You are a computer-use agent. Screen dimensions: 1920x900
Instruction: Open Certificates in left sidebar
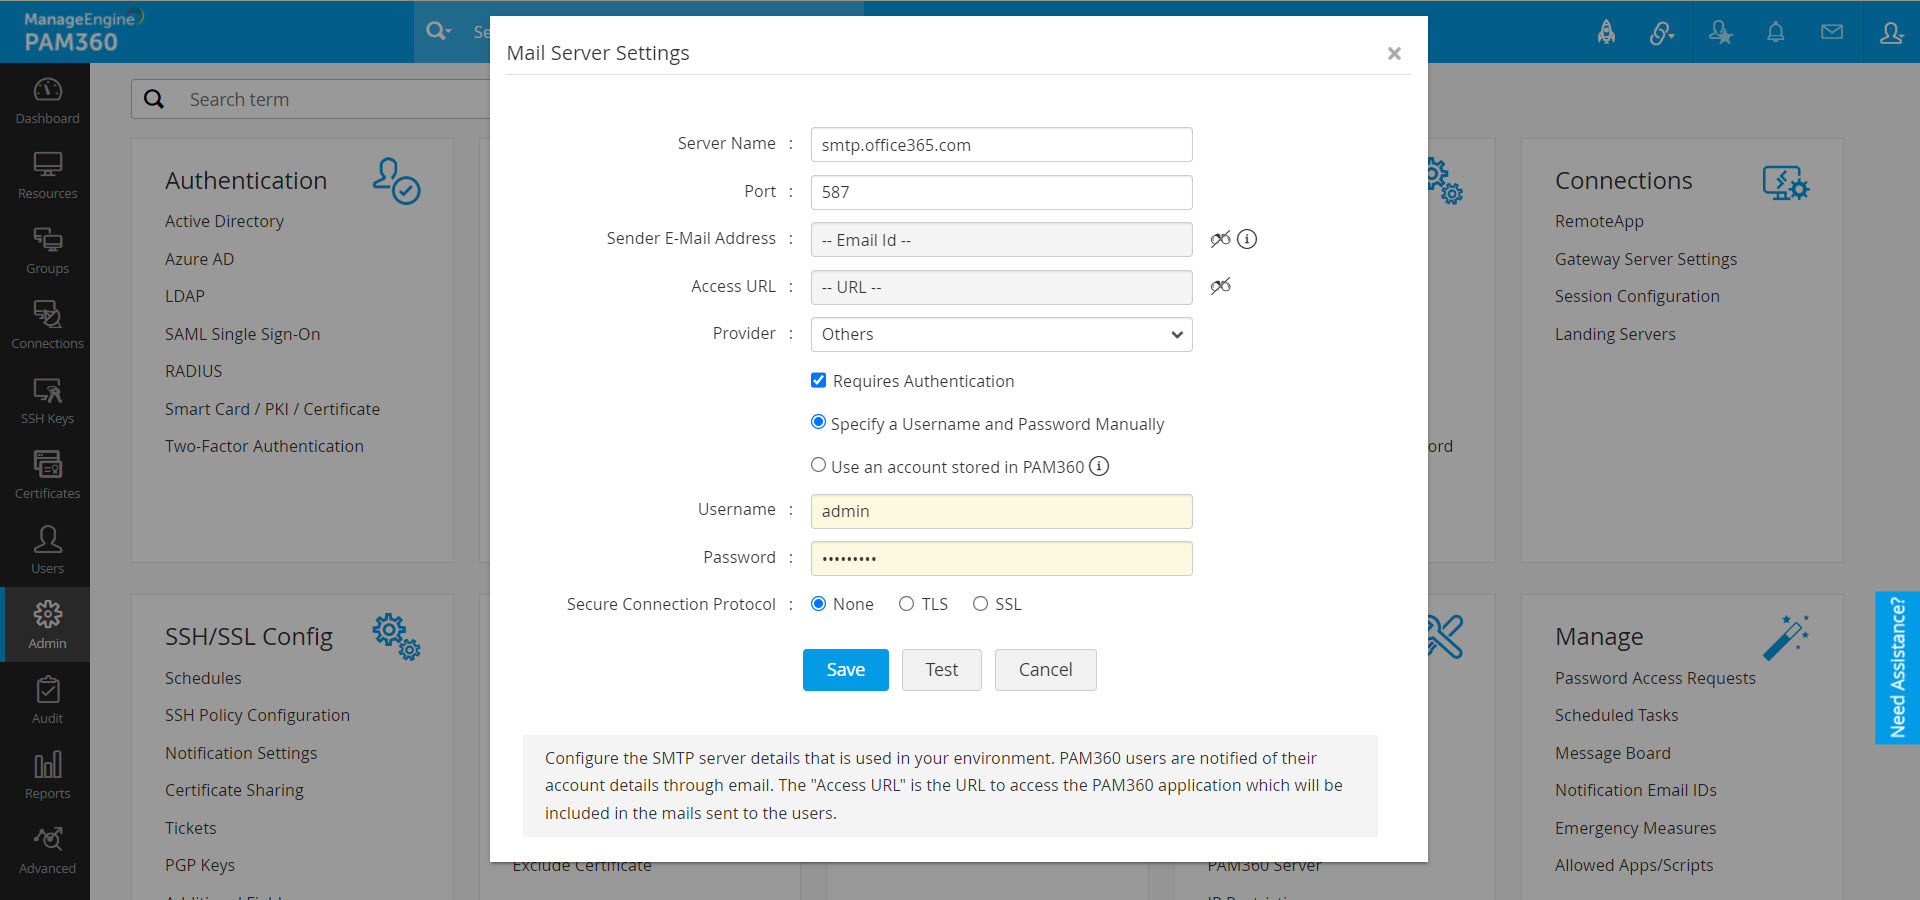(47, 475)
